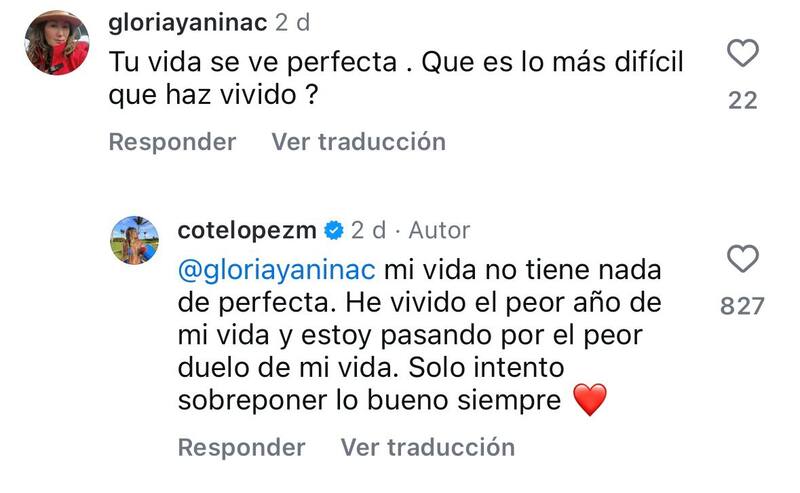Tap Responder under cotelopezm's reply
This screenshot has height=493, width=800.
point(241,446)
